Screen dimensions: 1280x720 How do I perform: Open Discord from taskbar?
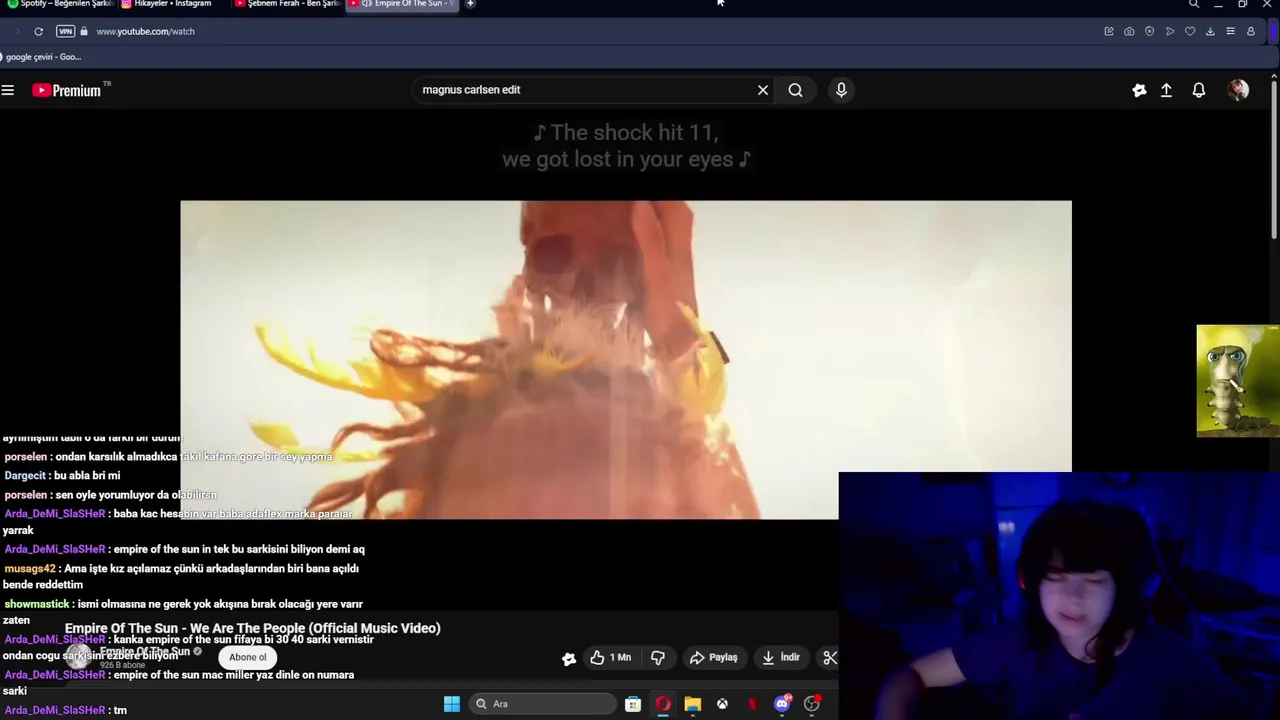point(782,704)
